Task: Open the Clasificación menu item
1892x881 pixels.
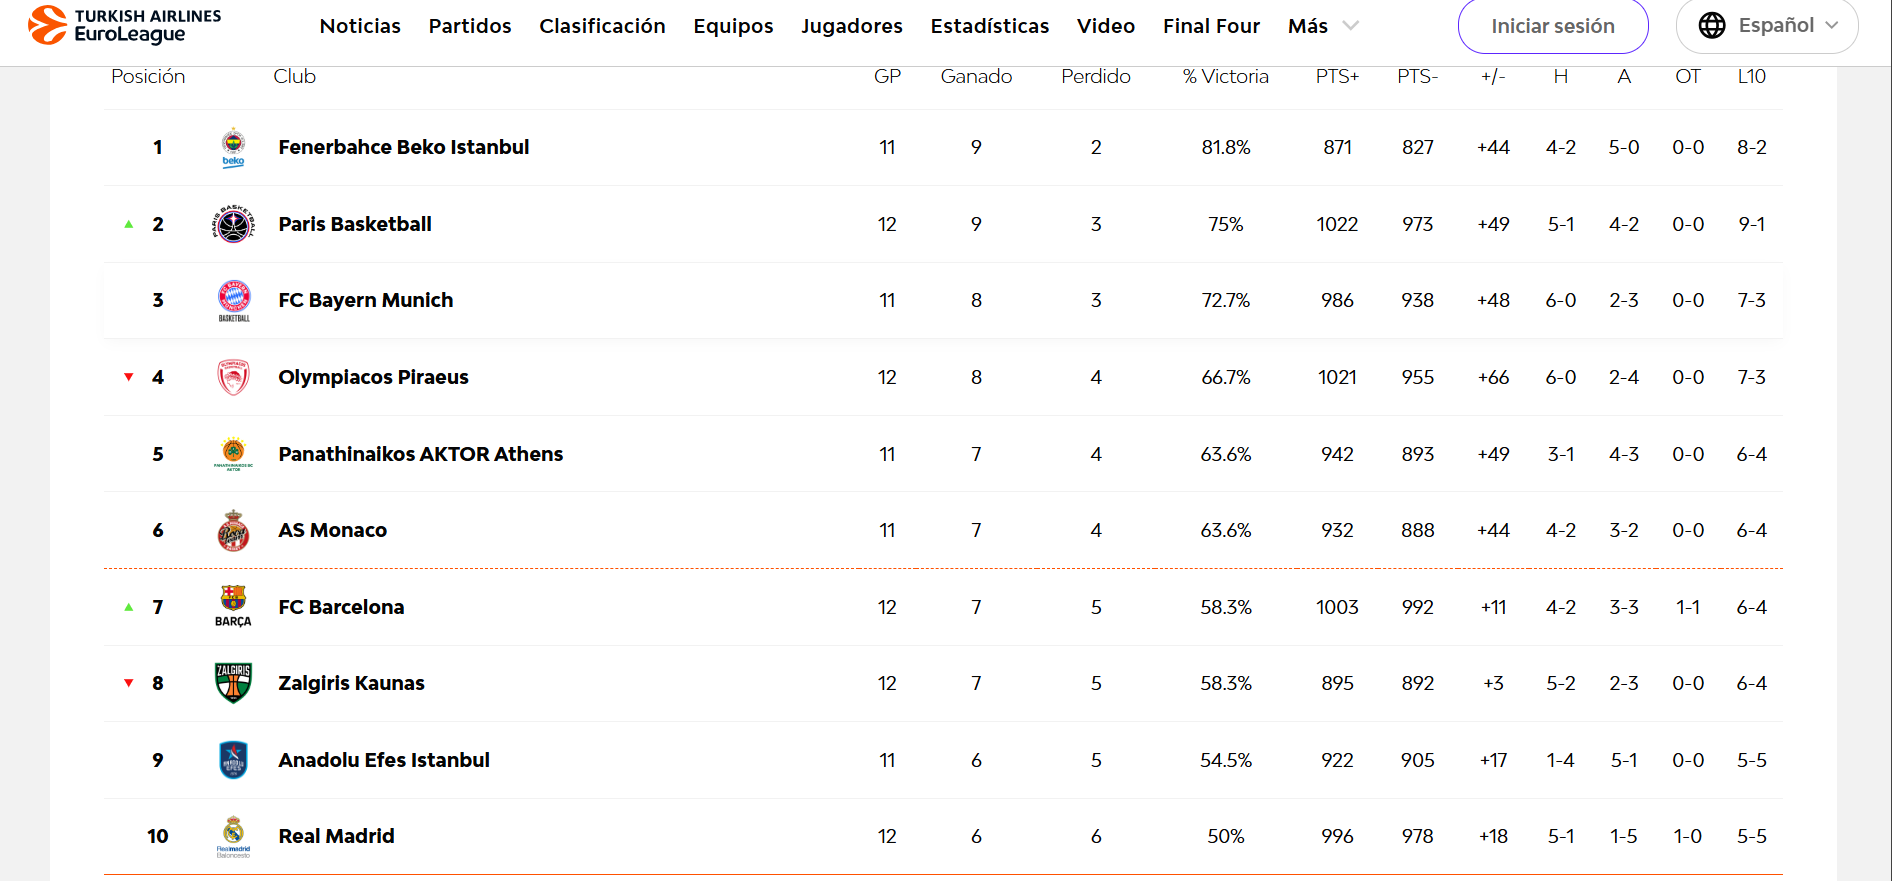Action: pos(602,26)
